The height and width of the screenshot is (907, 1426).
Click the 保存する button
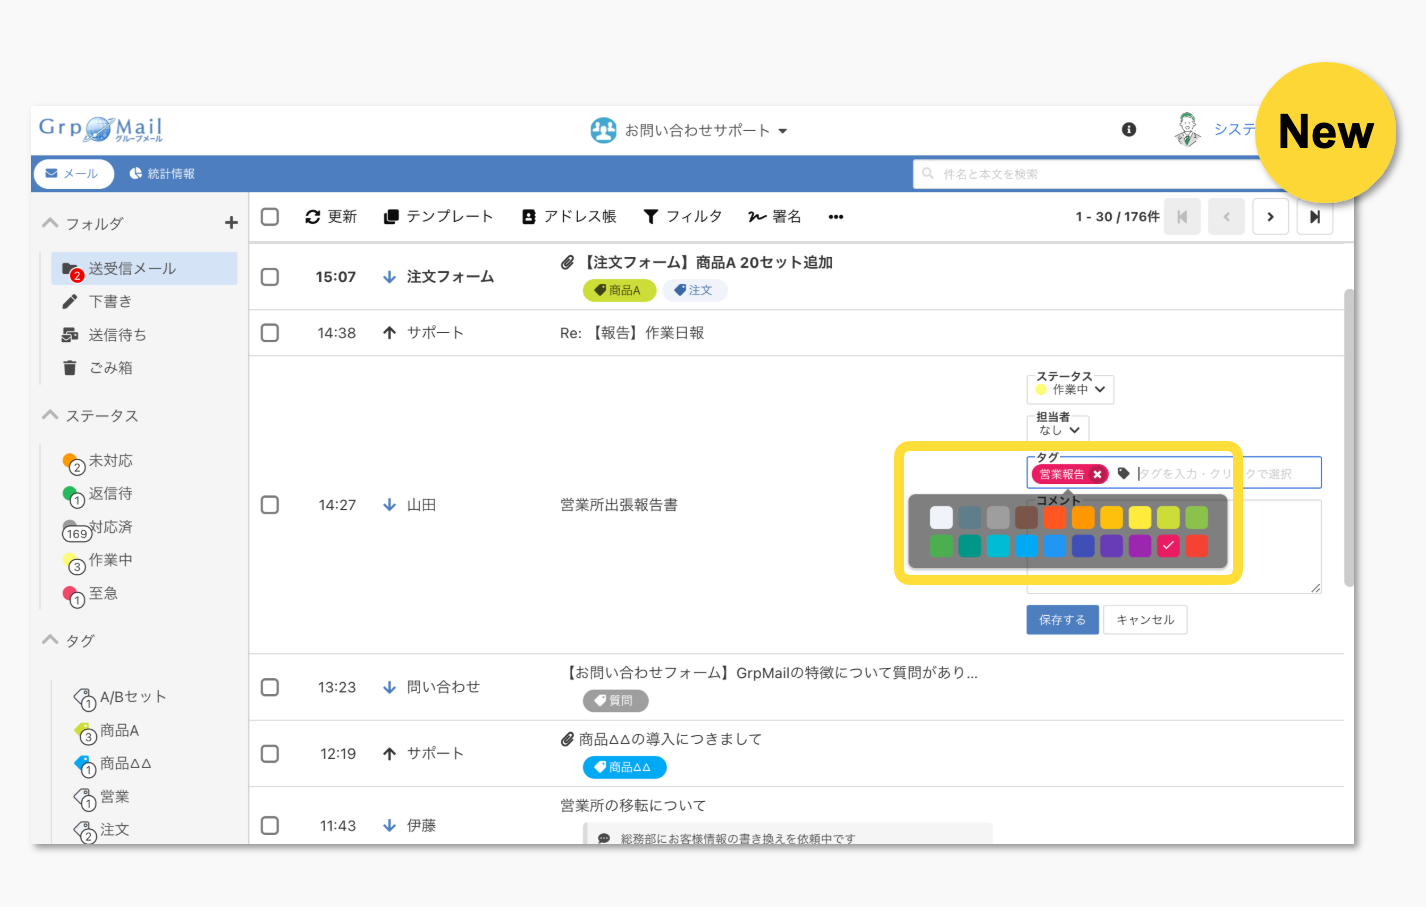1062,620
